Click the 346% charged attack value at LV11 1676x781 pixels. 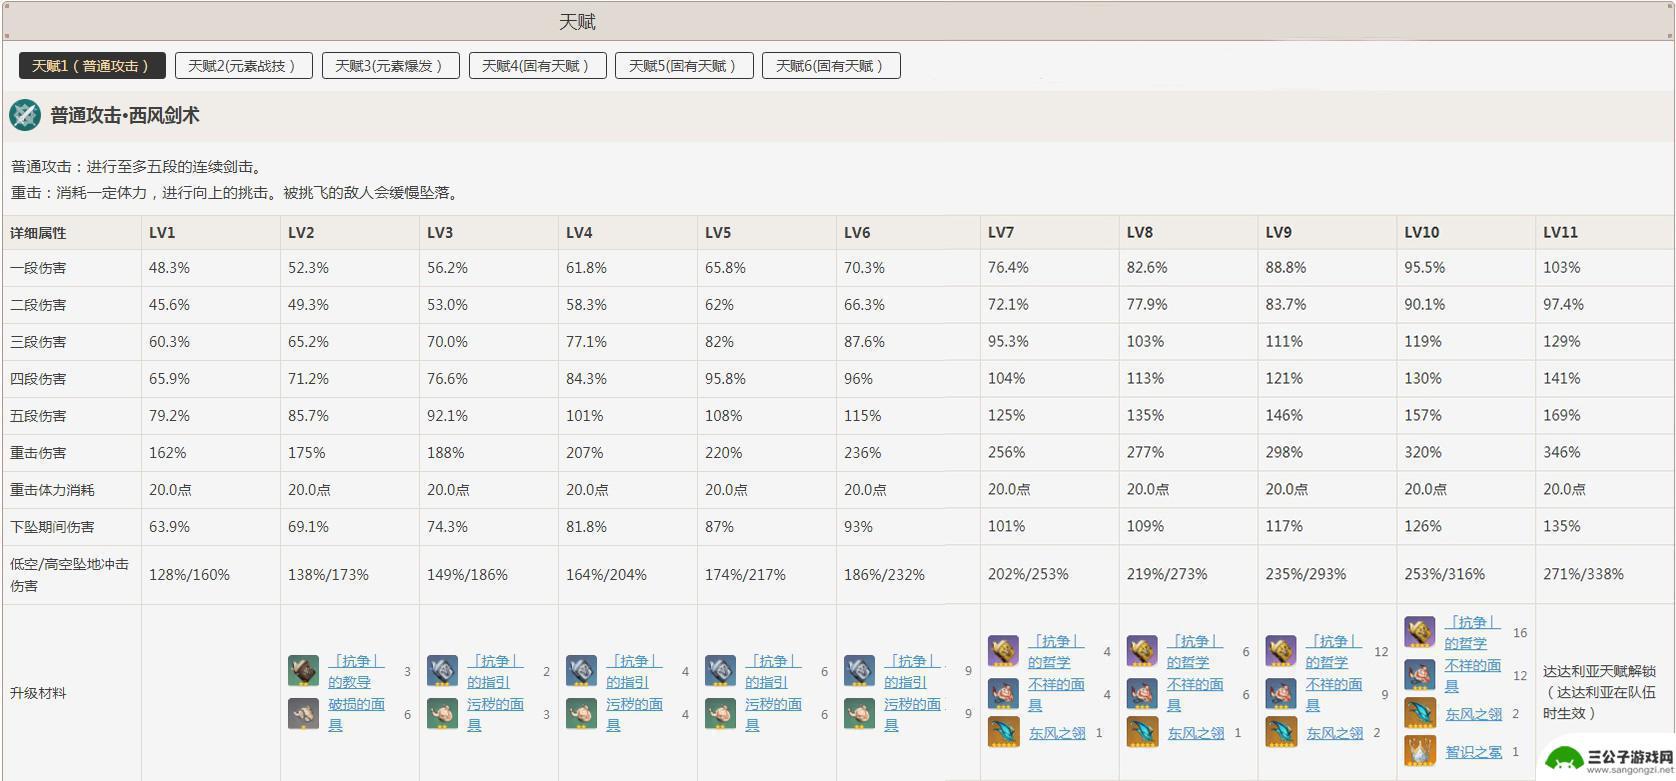[x=1562, y=453]
